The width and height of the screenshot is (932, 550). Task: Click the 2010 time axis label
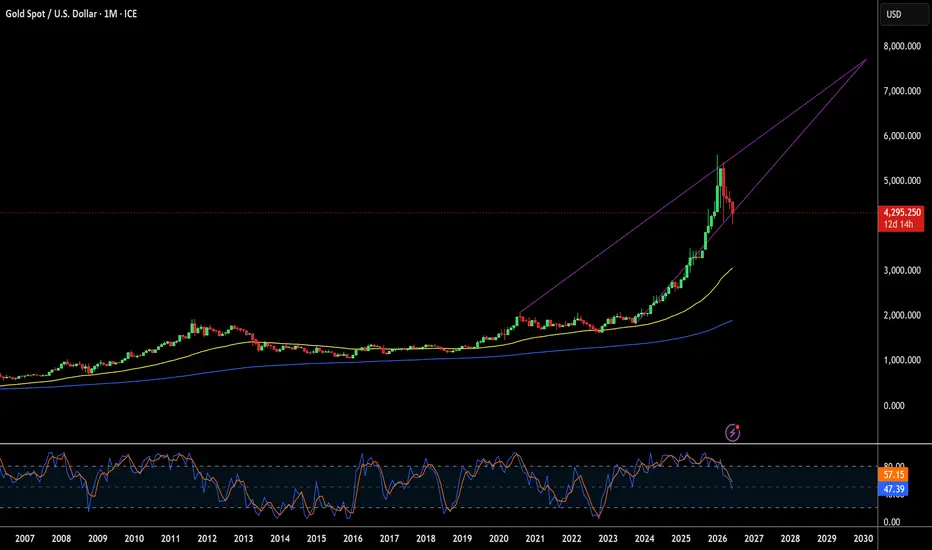point(134,538)
